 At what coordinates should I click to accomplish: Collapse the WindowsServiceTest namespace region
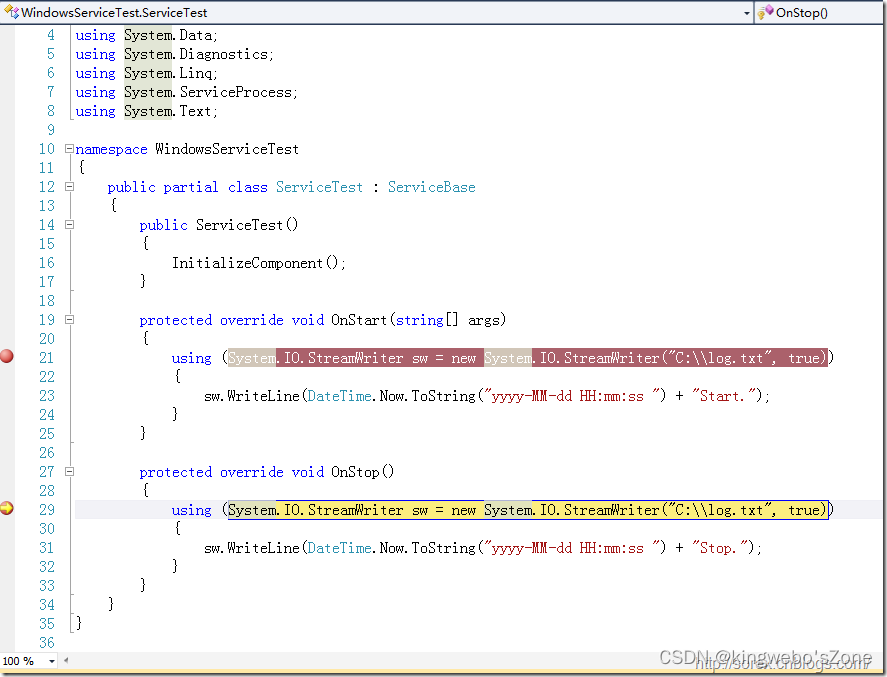(x=67, y=148)
